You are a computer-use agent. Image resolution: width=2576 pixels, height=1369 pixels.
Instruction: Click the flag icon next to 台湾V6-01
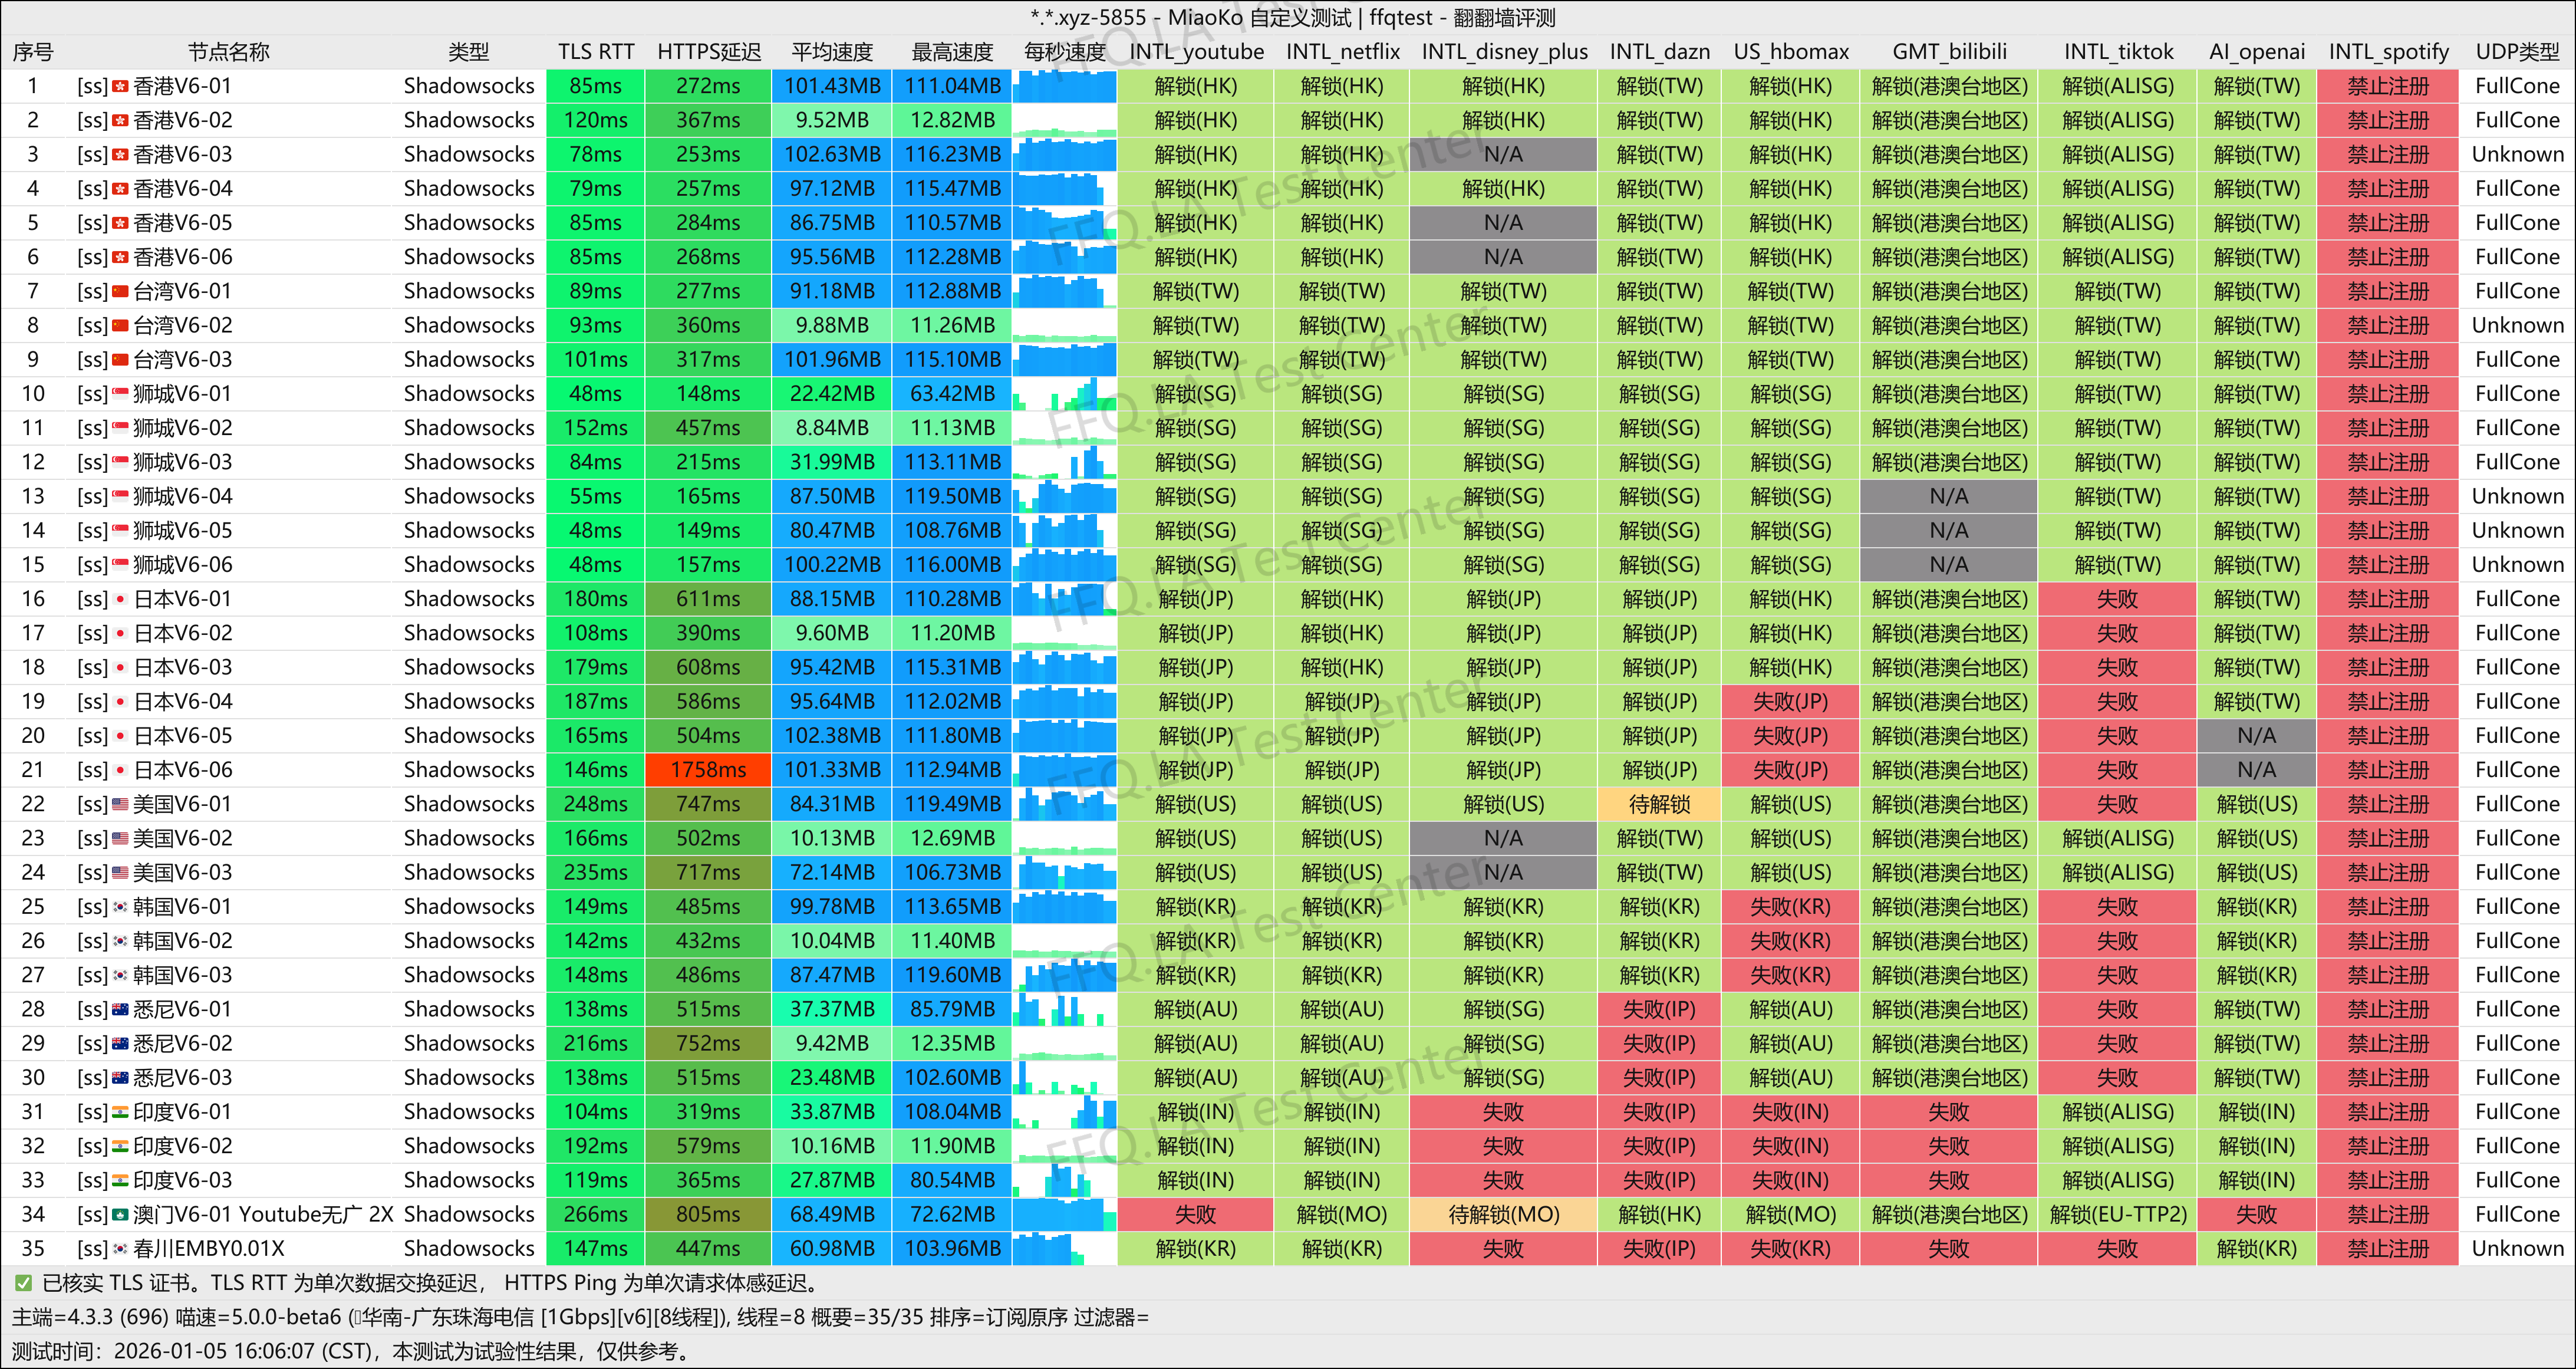[120, 292]
